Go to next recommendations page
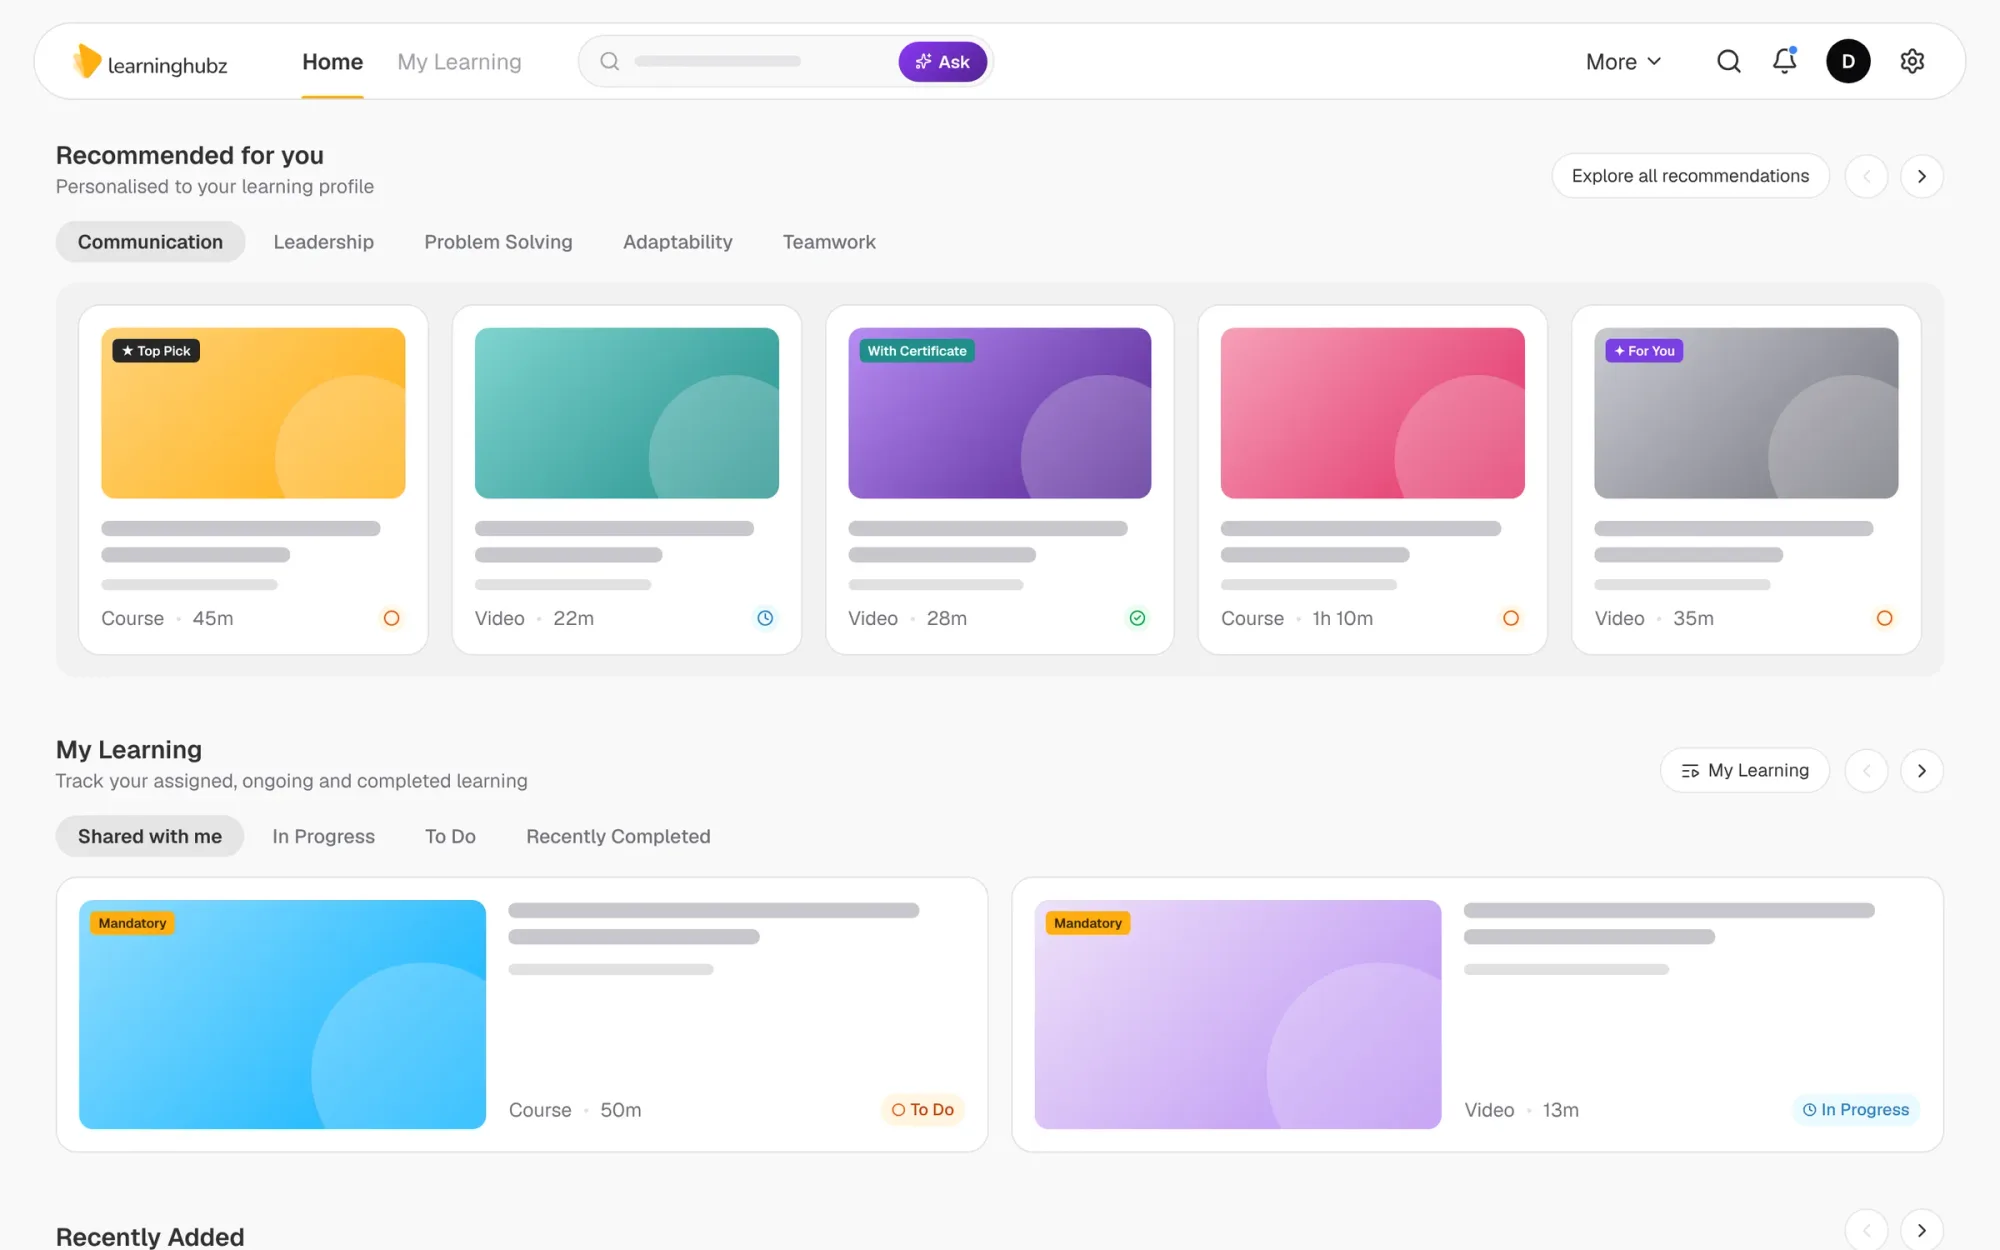The width and height of the screenshot is (2000, 1250). [x=1921, y=176]
